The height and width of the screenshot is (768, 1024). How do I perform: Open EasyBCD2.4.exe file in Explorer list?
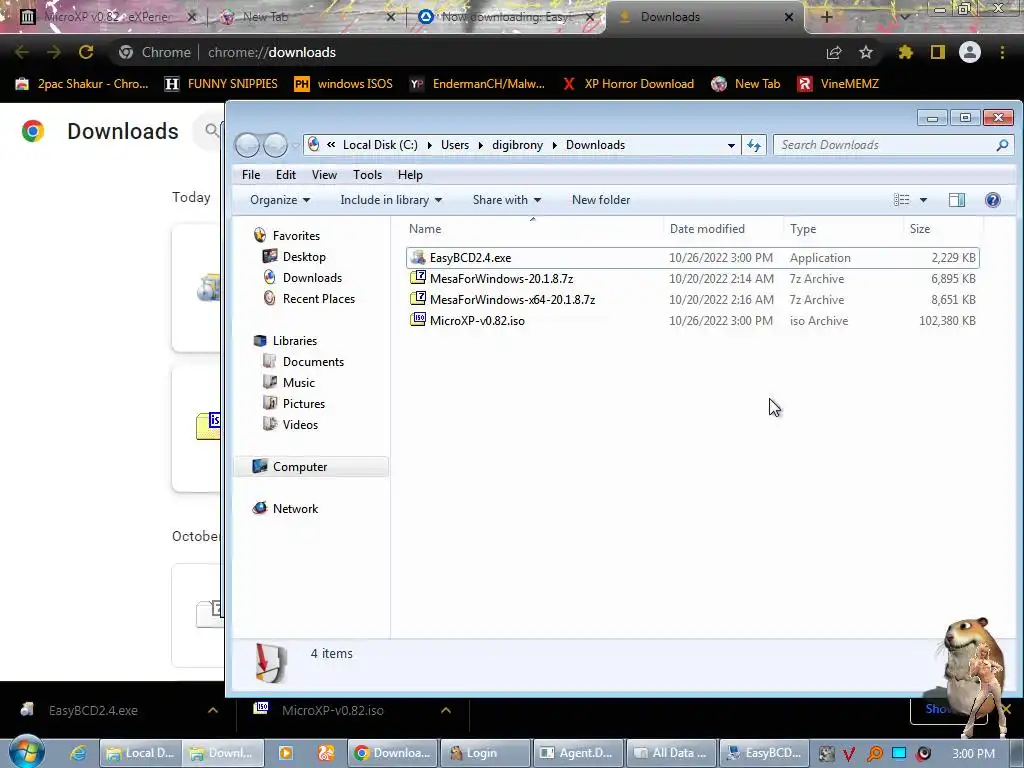point(692,258)
